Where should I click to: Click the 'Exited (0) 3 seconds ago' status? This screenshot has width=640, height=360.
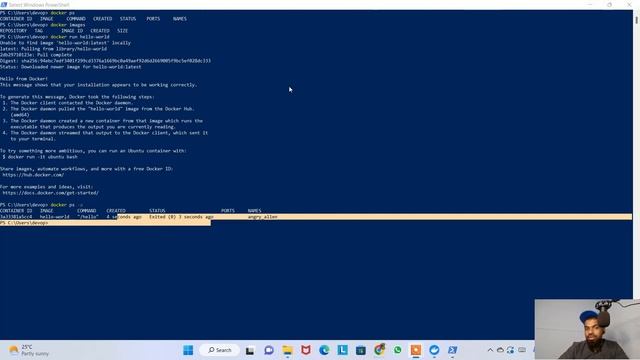181,217
